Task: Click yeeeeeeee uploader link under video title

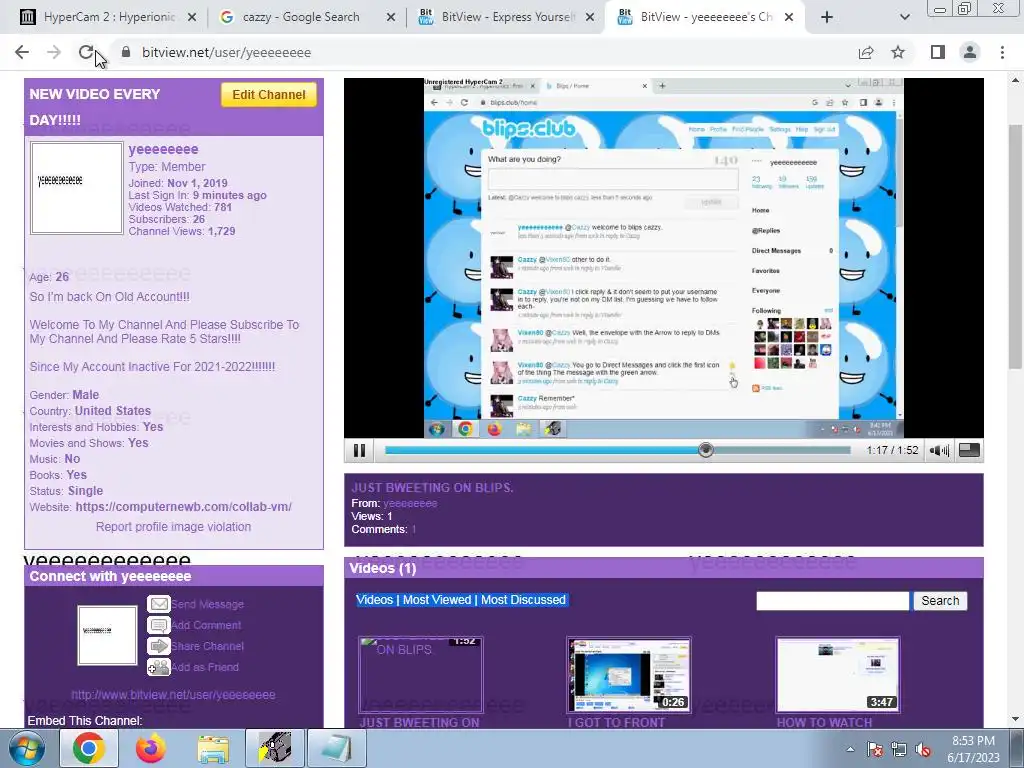Action: click(x=410, y=504)
